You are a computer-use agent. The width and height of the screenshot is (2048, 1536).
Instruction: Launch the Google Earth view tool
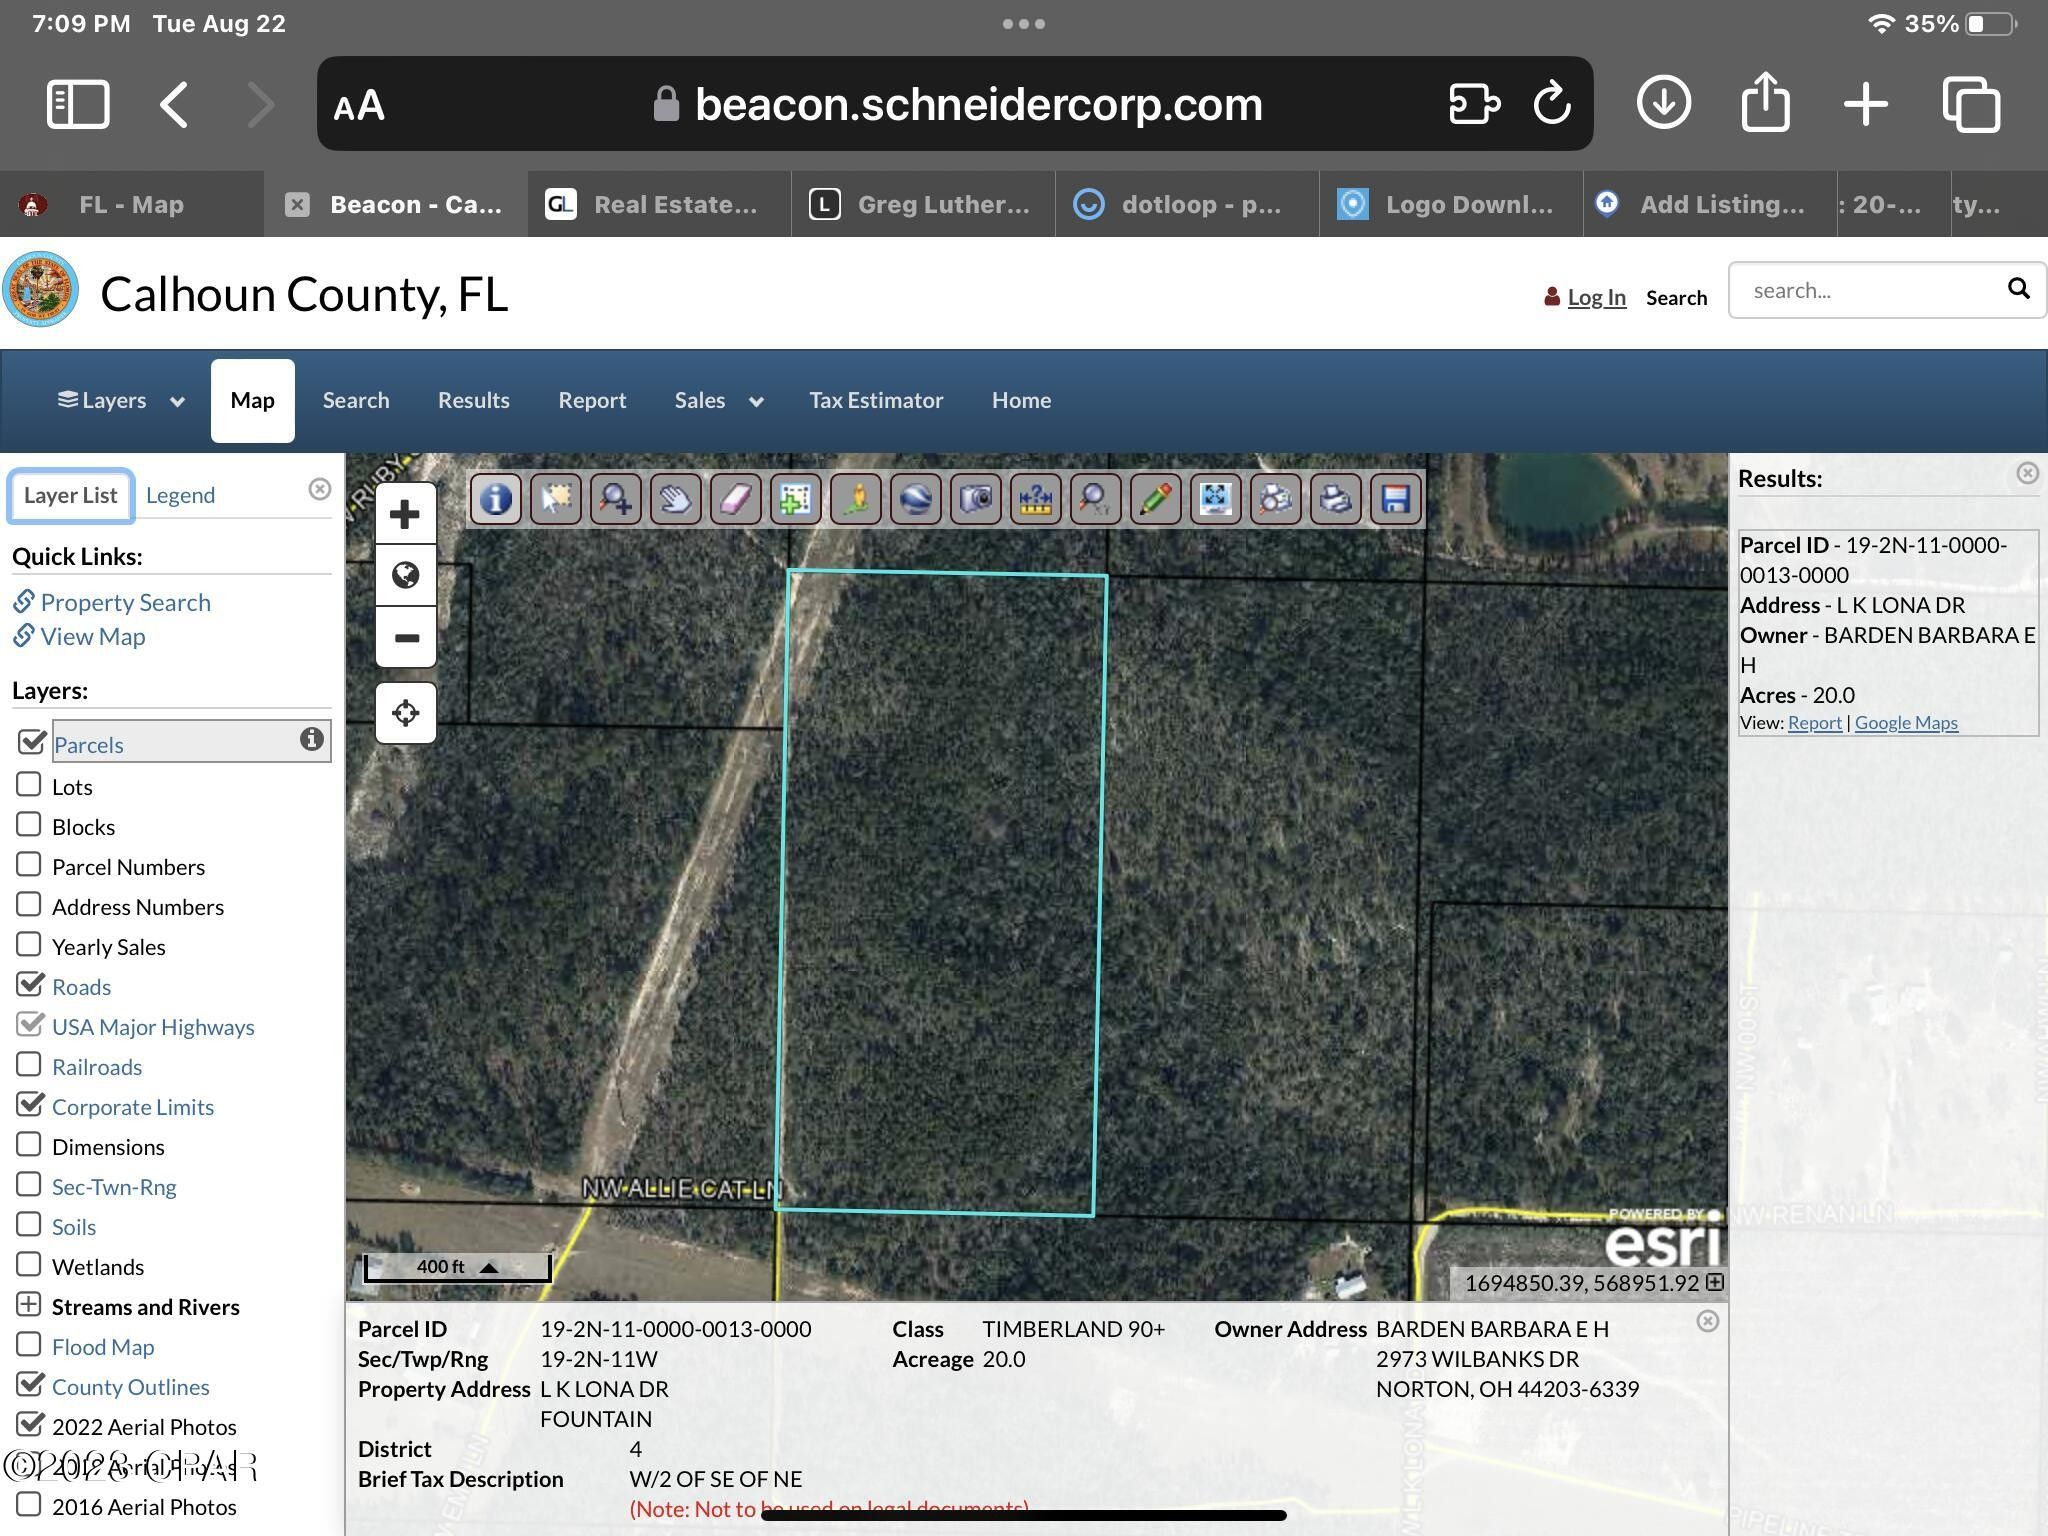click(x=915, y=500)
